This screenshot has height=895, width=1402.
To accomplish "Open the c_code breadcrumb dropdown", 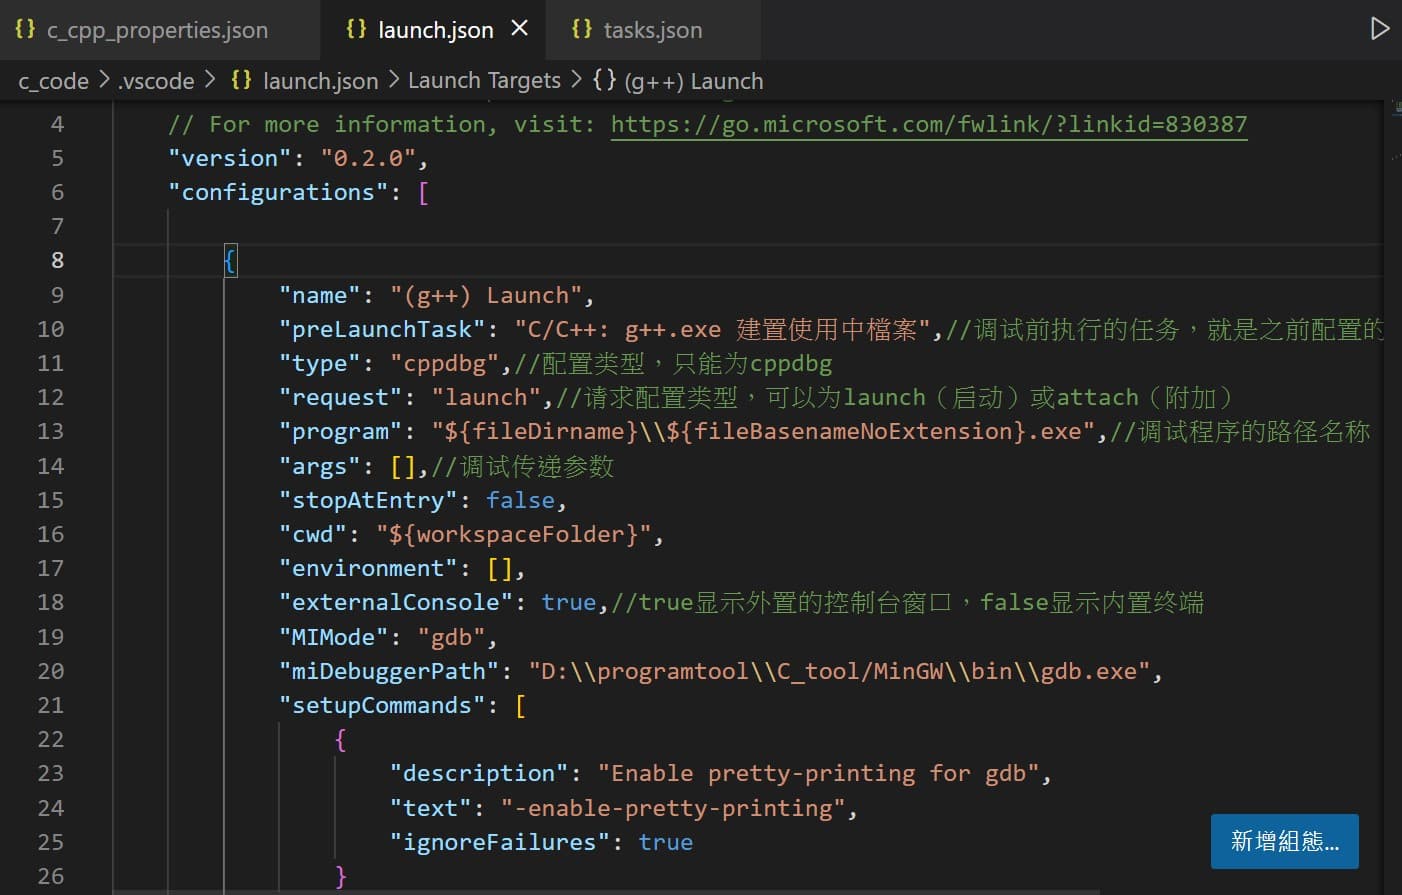I will (52, 80).
